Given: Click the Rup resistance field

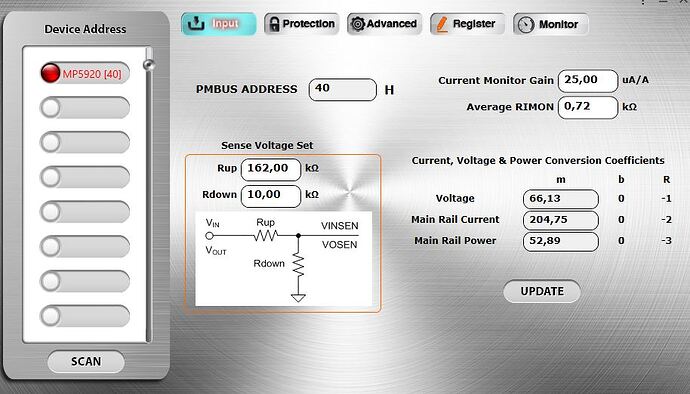Looking at the screenshot, I should [271, 169].
